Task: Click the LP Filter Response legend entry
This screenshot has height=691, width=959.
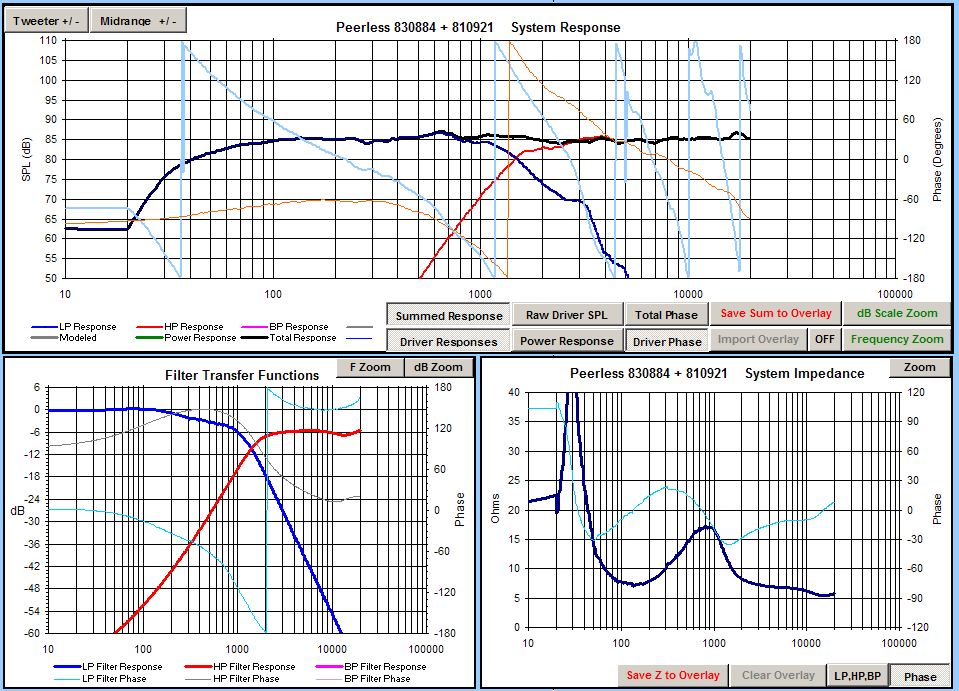Action: click(108, 667)
